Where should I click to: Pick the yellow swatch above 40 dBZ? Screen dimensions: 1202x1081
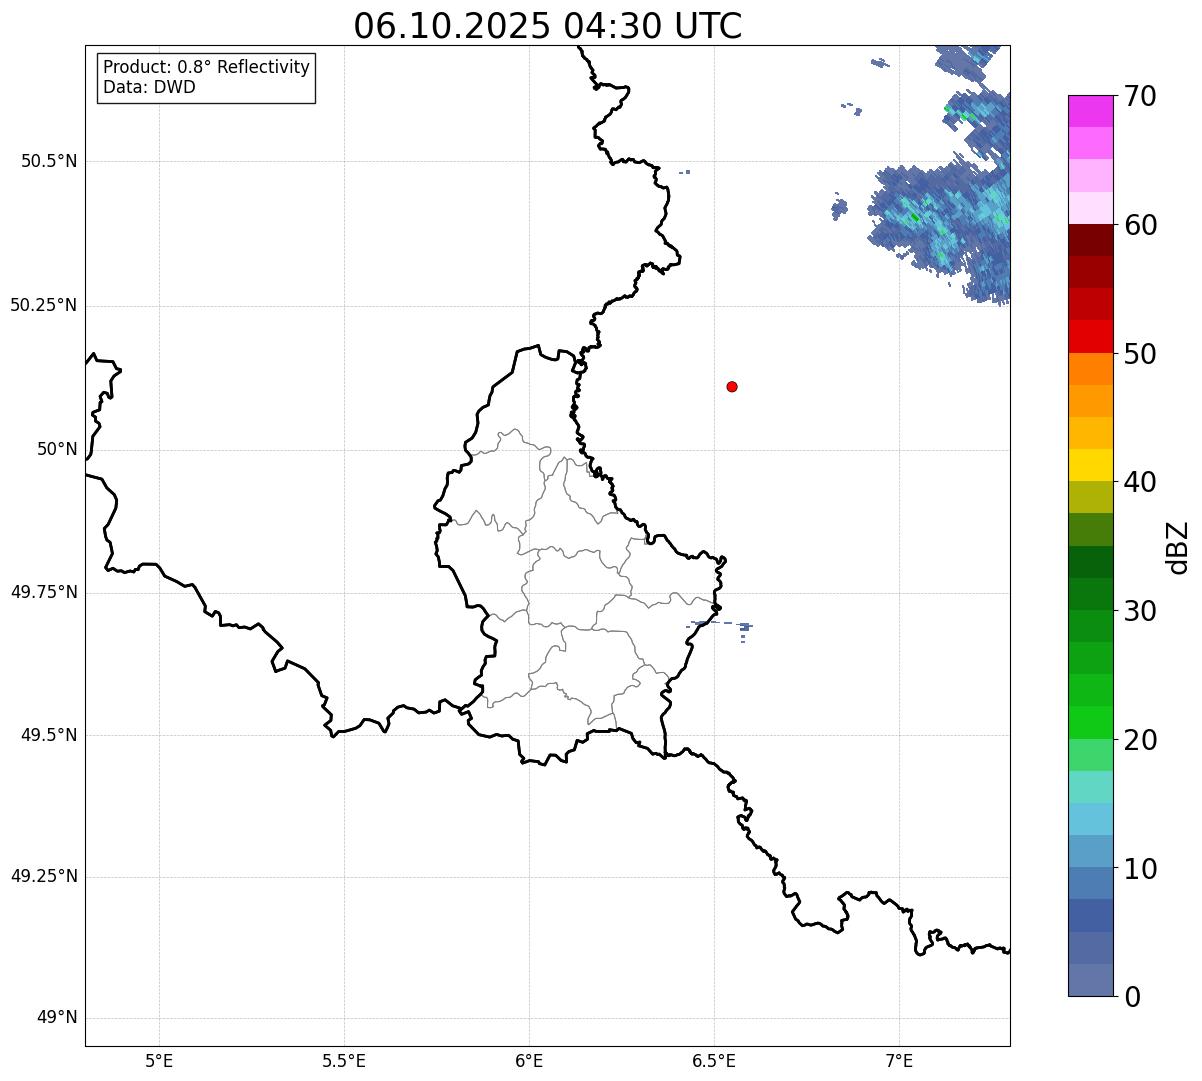tap(1091, 465)
